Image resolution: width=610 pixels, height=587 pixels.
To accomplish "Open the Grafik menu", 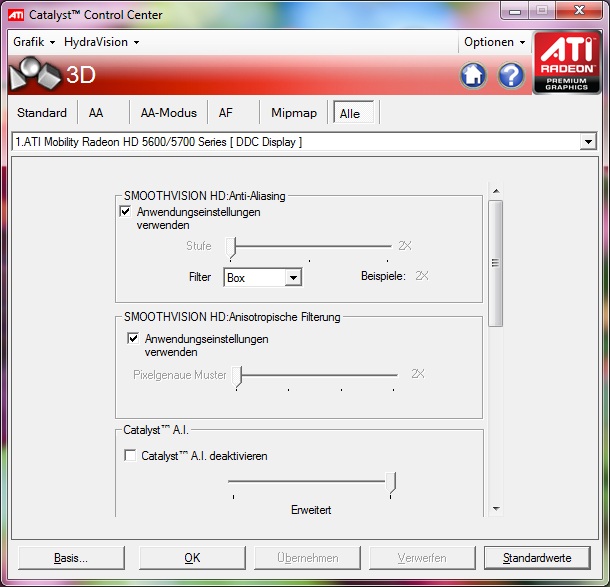I will (34, 42).
